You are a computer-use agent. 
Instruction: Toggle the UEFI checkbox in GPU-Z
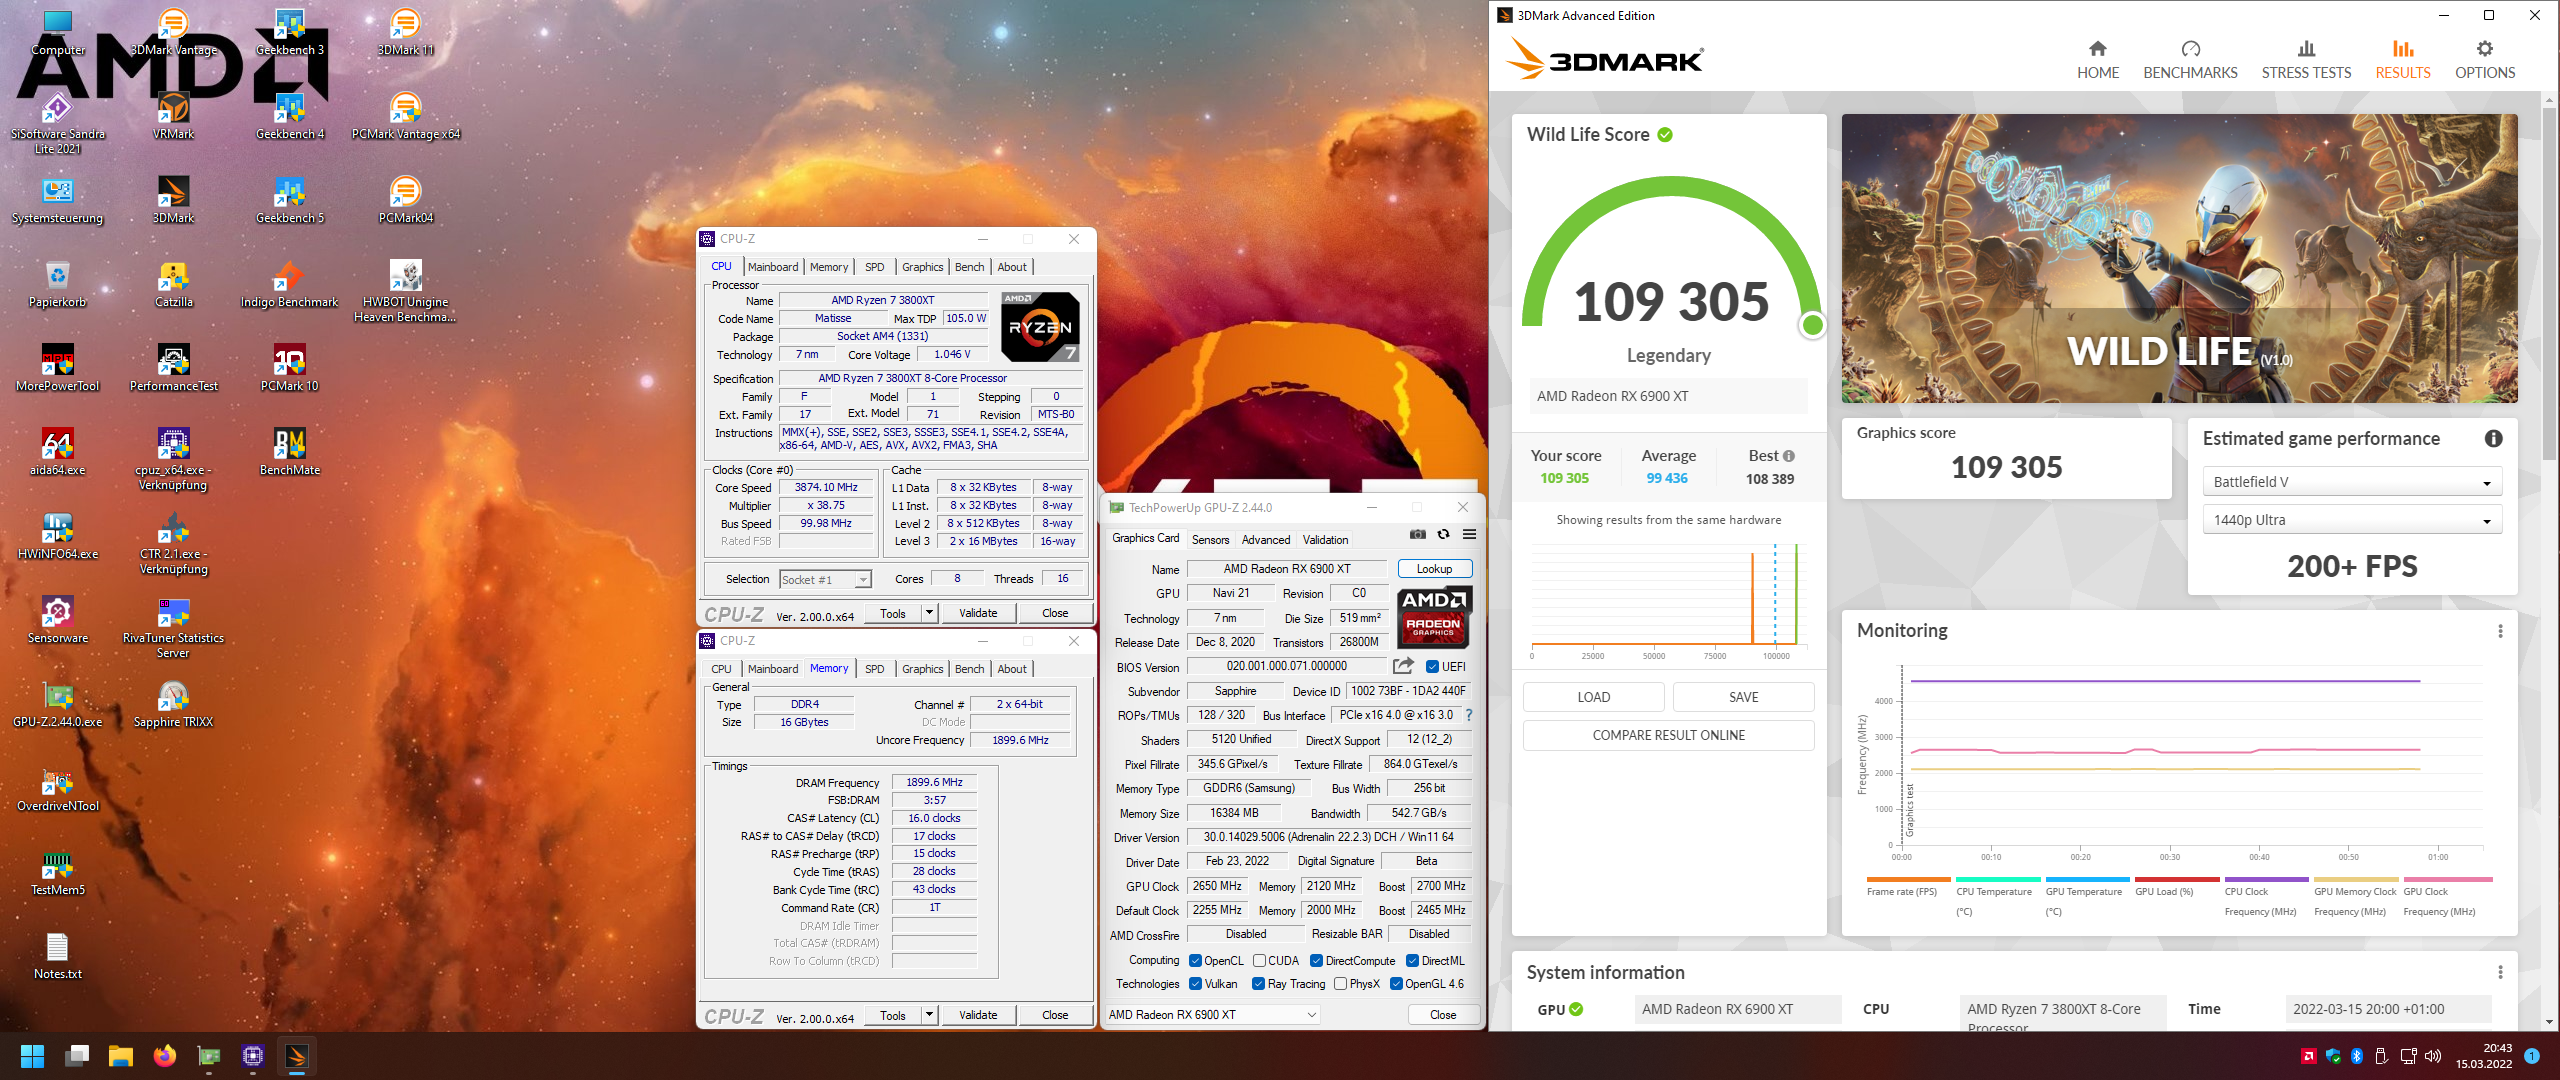click(x=1432, y=667)
